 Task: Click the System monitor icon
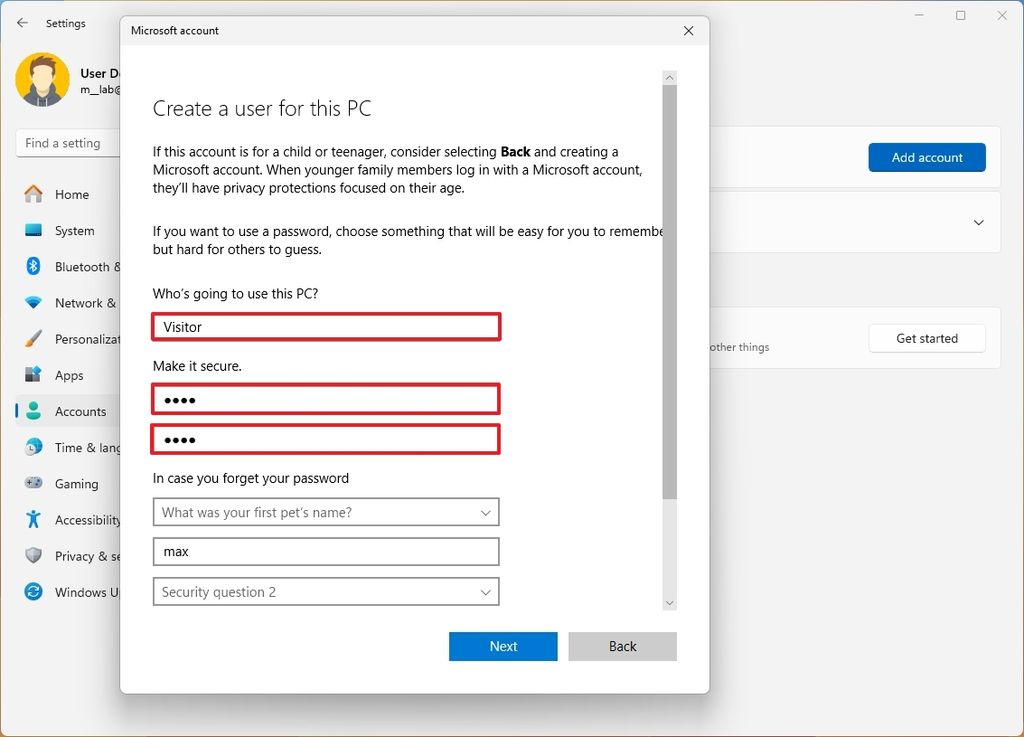pos(33,230)
